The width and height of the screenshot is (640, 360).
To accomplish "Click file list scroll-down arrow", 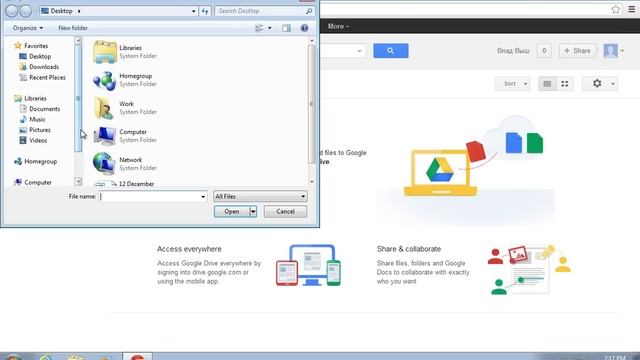I will point(312,181).
